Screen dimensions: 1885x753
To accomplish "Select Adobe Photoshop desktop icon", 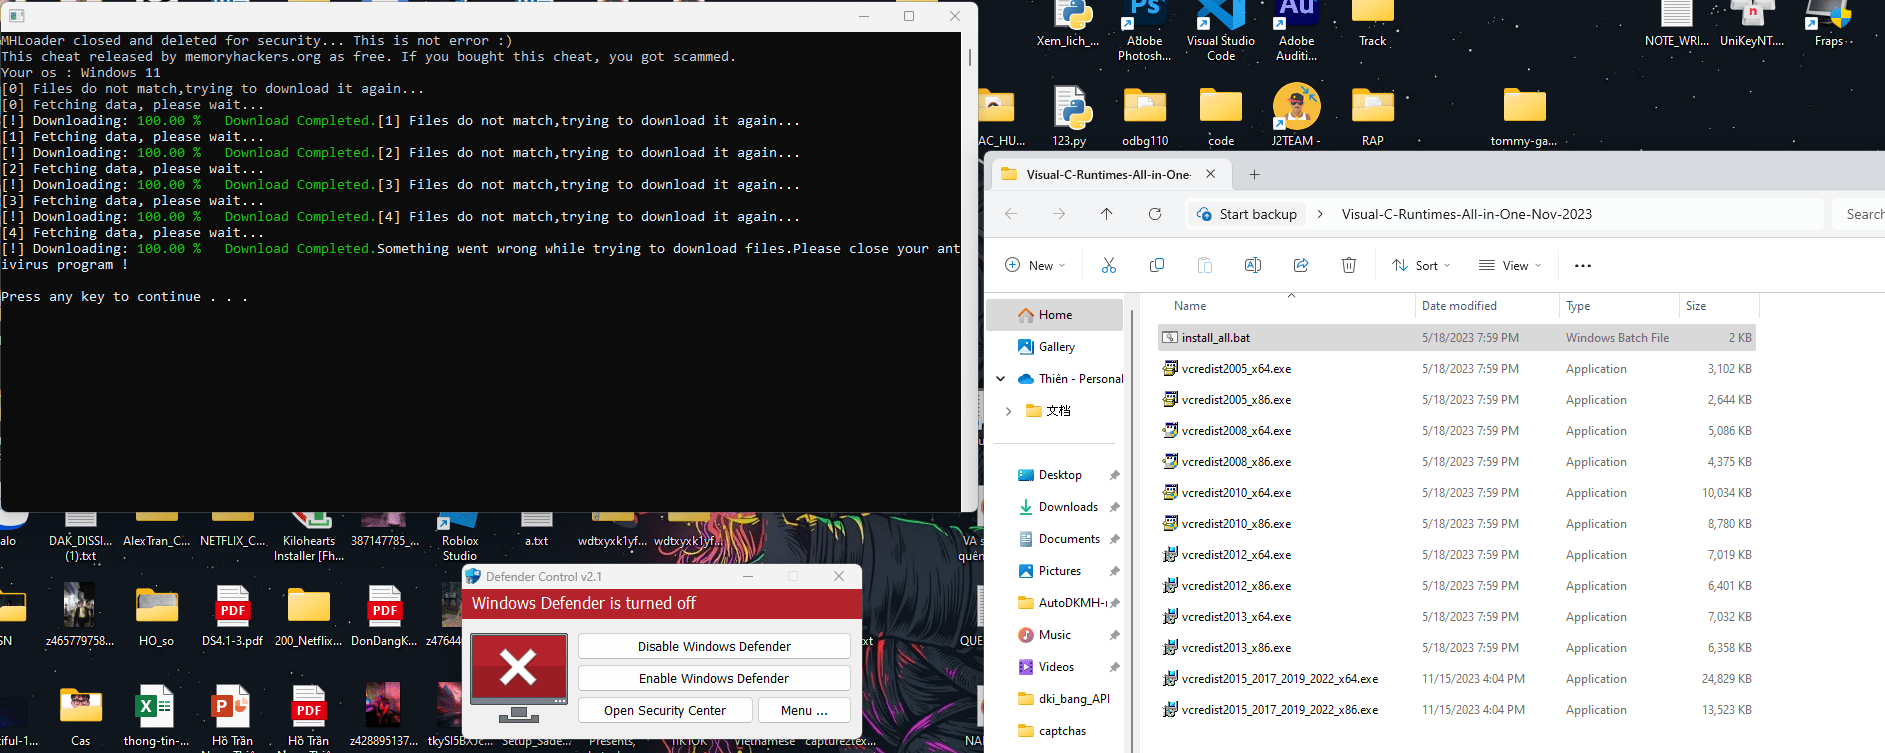I will coord(1145,32).
